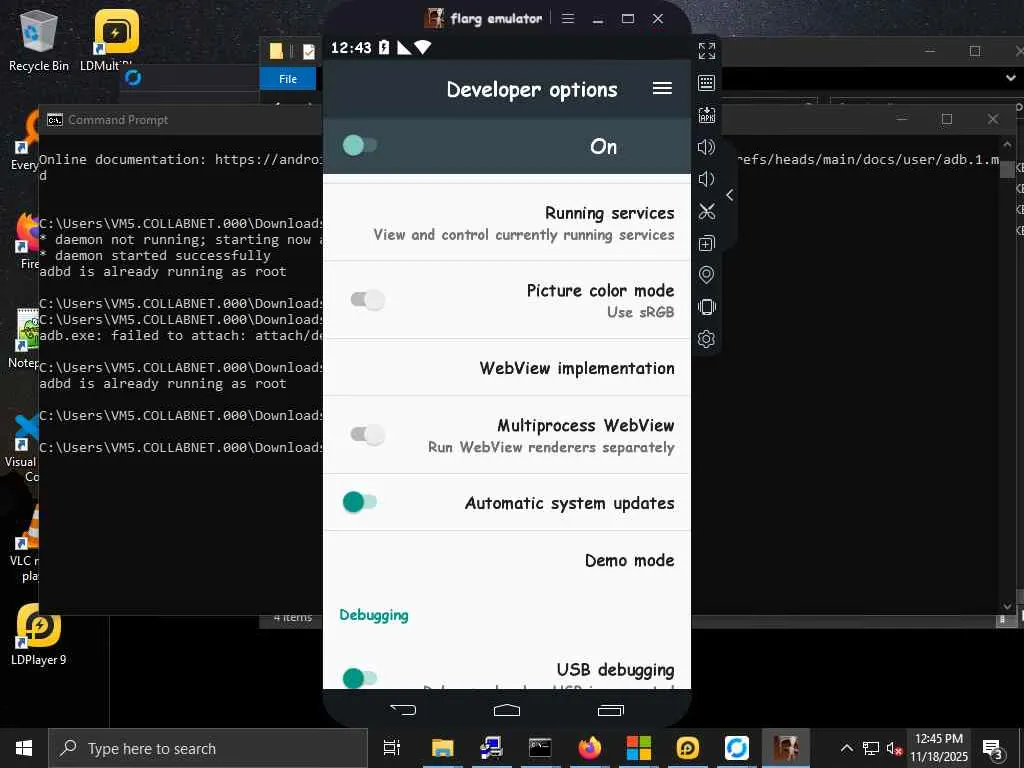Tap the Android back navigation button
Viewport: 1024px width, 768px height.
point(403,710)
